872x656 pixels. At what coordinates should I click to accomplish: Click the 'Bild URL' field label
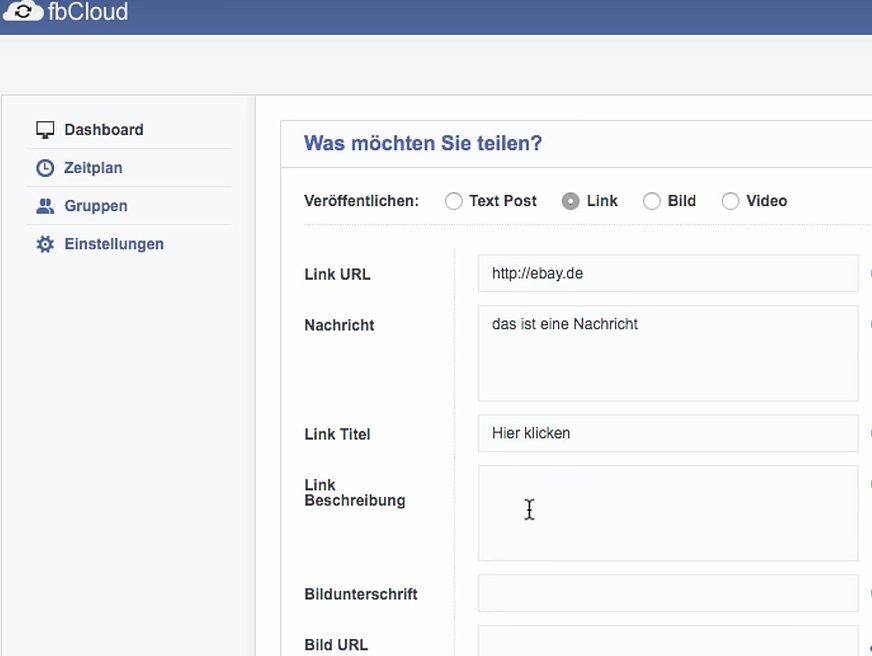click(x=336, y=645)
